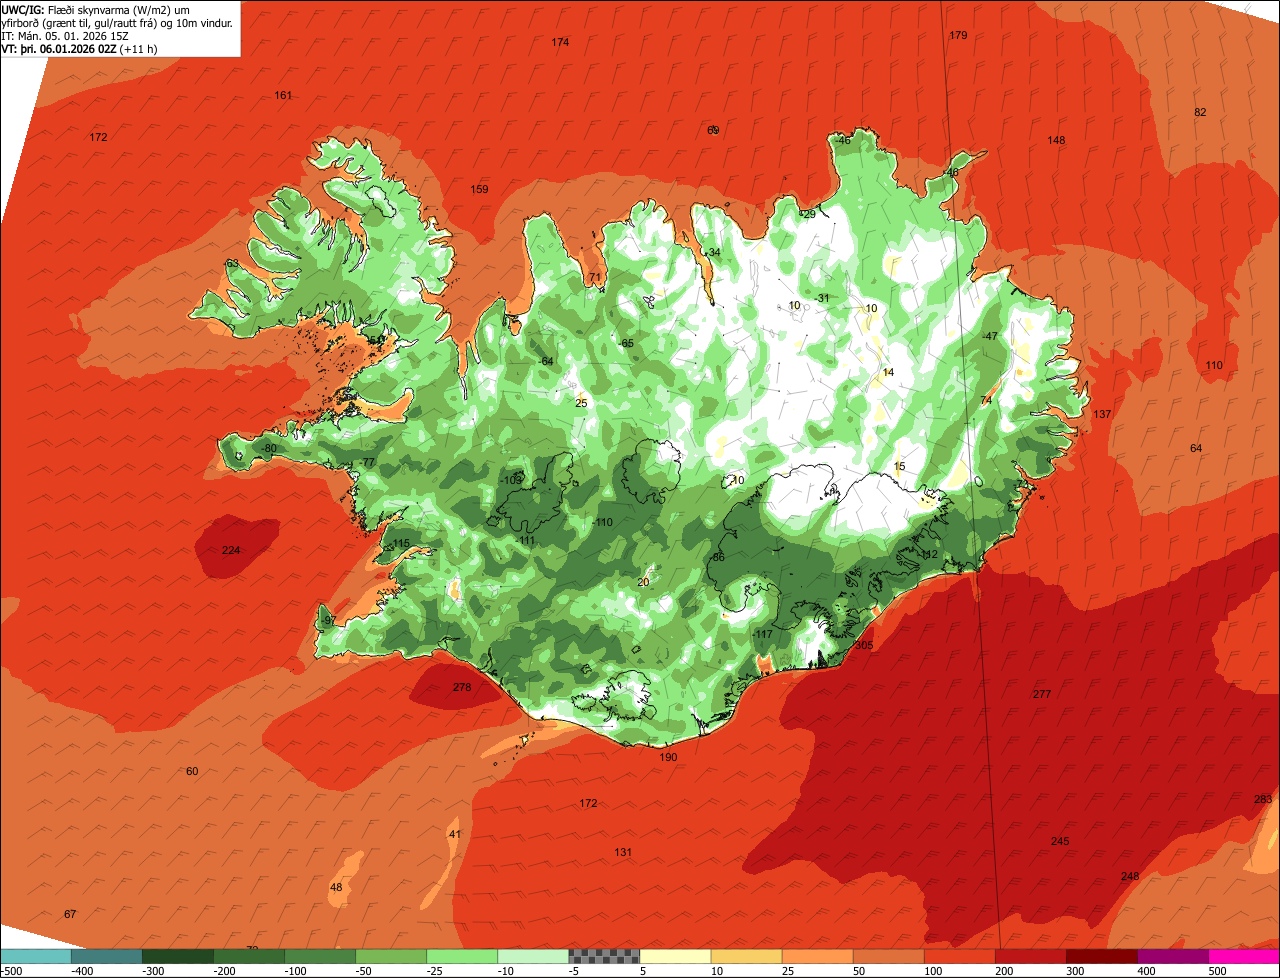Click the map value '-80' on Snæfellsnes peninsula
The height and width of the screenshot is (978, 1280).
268,448
